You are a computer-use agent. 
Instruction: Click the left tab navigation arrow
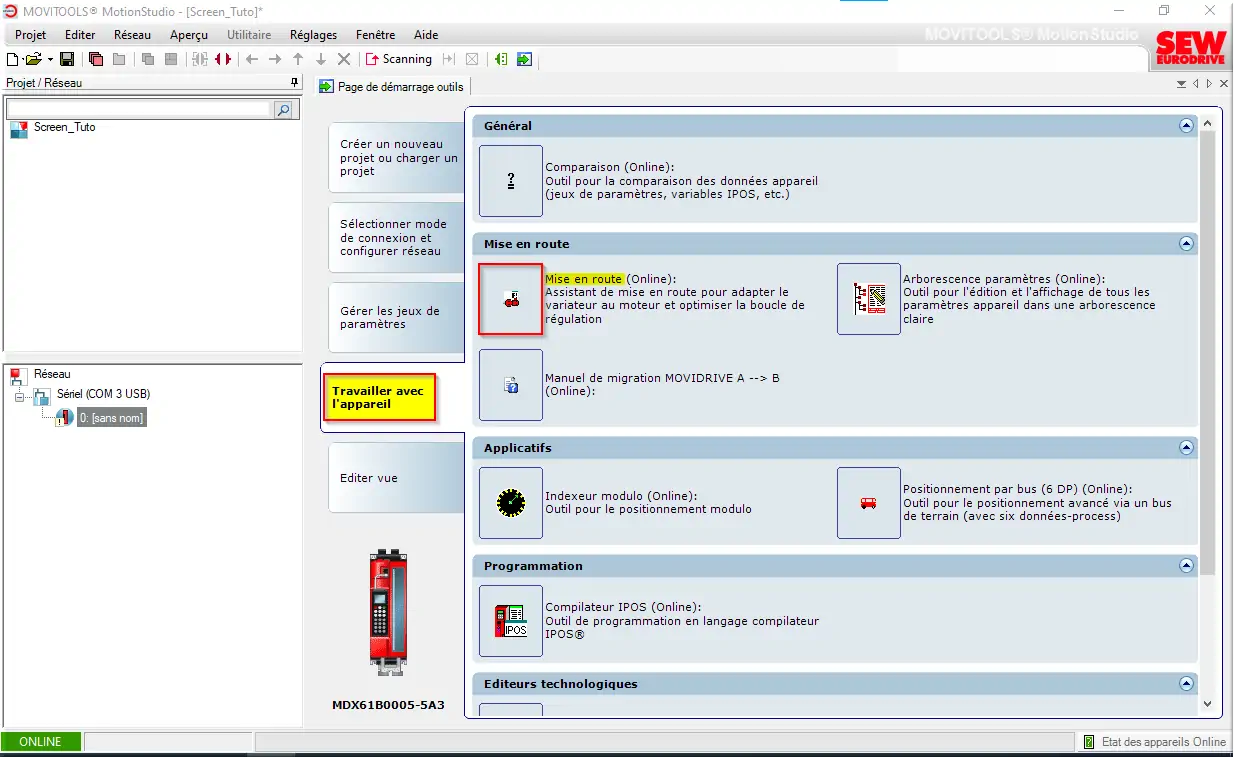tap(1196, 84)
